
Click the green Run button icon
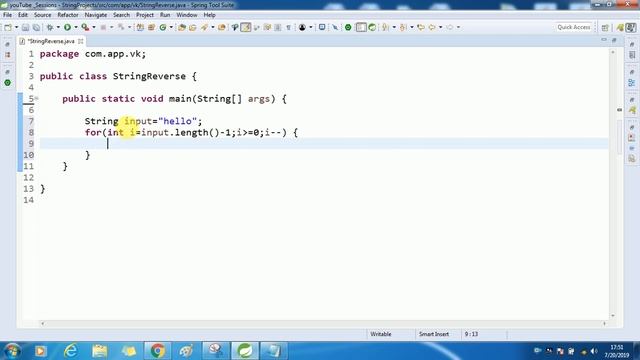coord(67,27)
